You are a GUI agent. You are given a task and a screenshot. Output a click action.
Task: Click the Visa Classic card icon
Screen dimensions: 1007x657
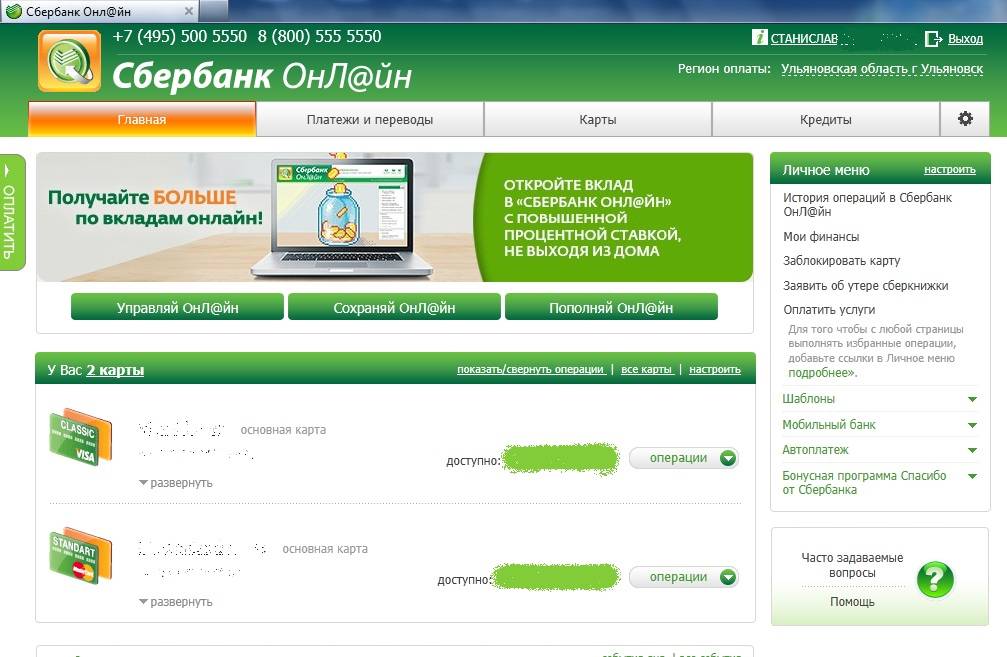click(x=81, y=437)
